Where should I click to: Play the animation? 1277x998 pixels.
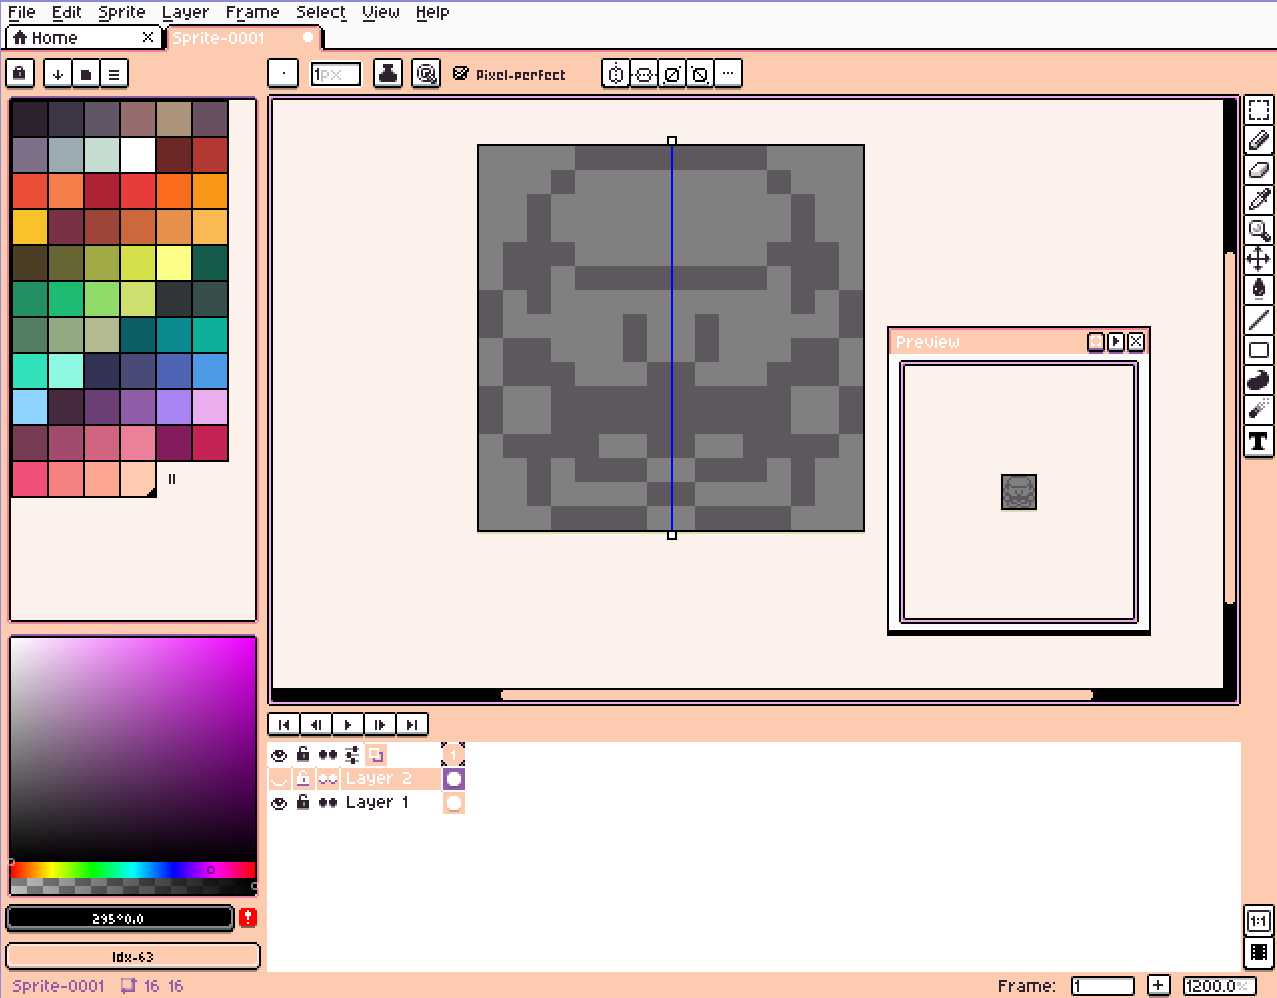pyautogui.click(x=348, y=724)
